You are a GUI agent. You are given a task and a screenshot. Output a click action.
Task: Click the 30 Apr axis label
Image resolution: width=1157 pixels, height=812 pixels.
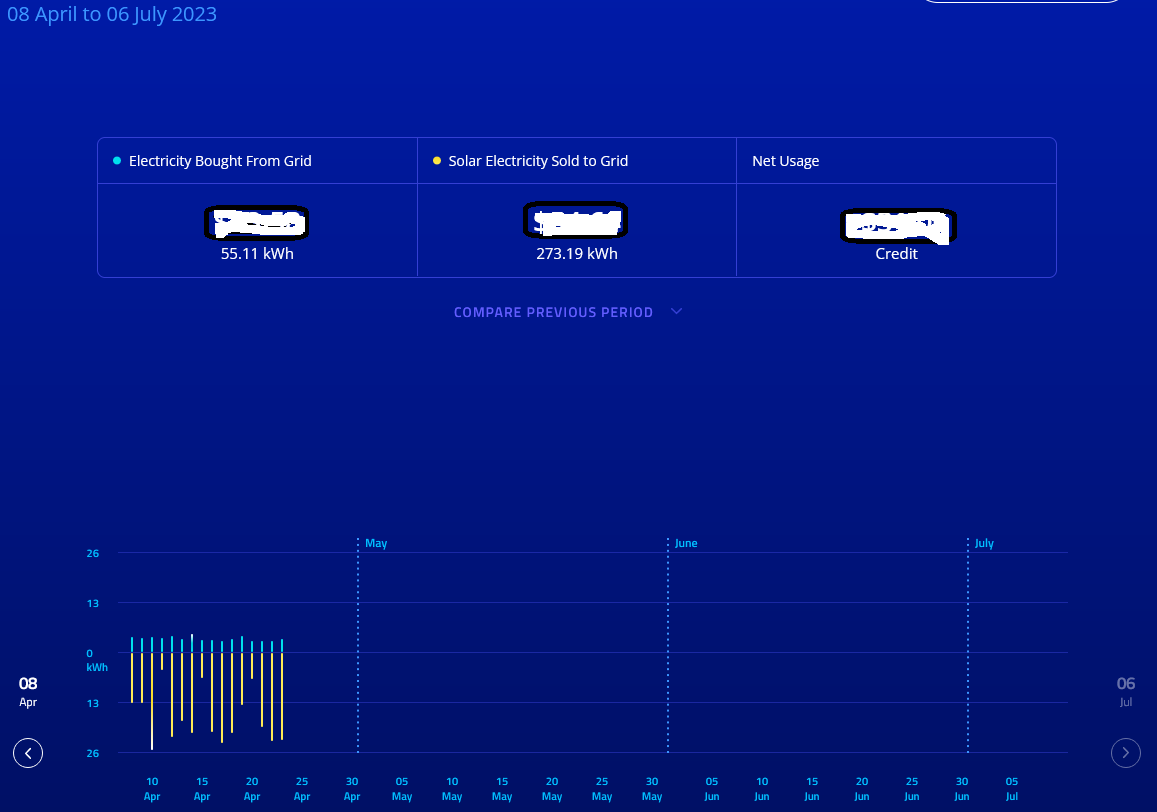coord(352,788)
